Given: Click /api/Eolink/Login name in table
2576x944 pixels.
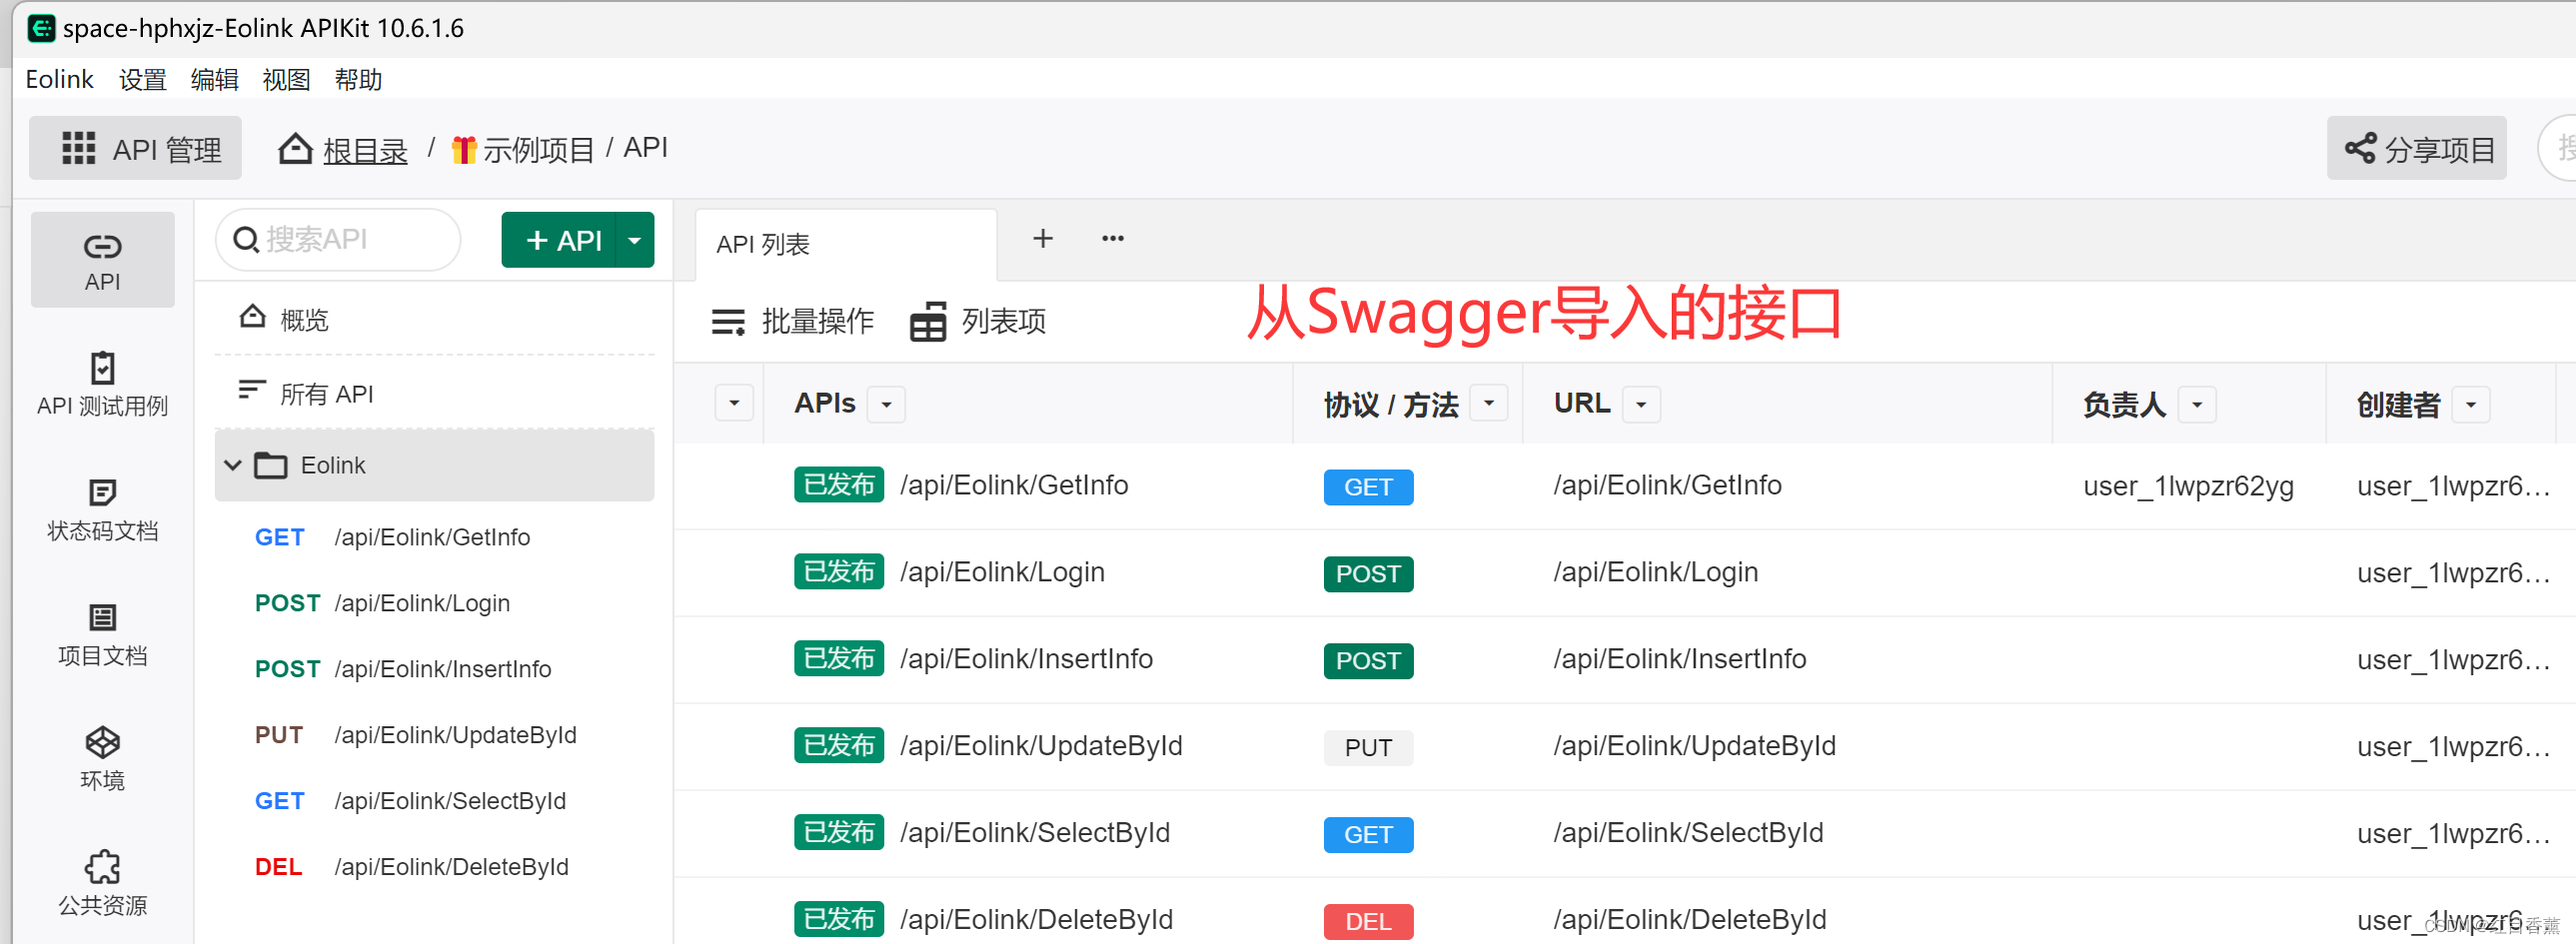Looking at the screenshot, I should [x=1002, y=572].
